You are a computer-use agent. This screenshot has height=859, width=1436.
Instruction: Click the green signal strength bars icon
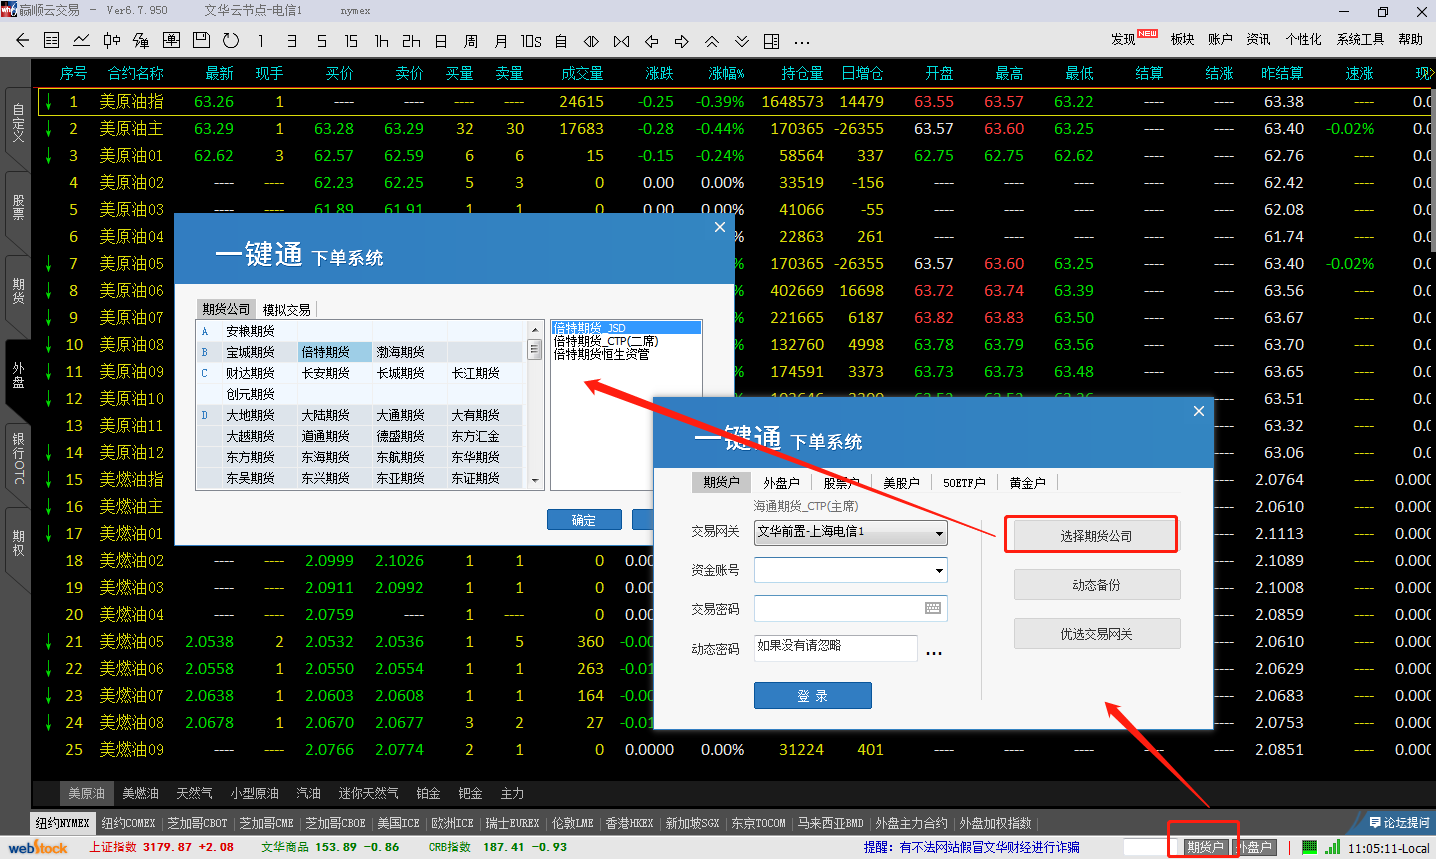[x=1332, y=847]
